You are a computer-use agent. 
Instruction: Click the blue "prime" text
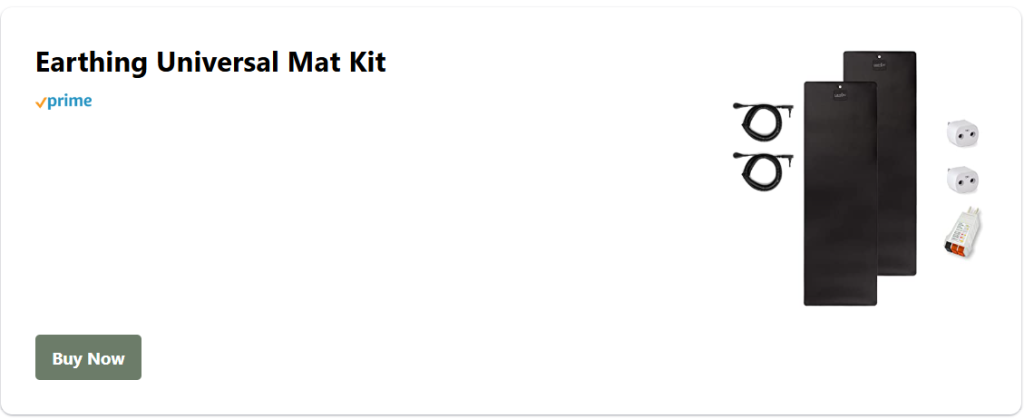tap(70, 101)
